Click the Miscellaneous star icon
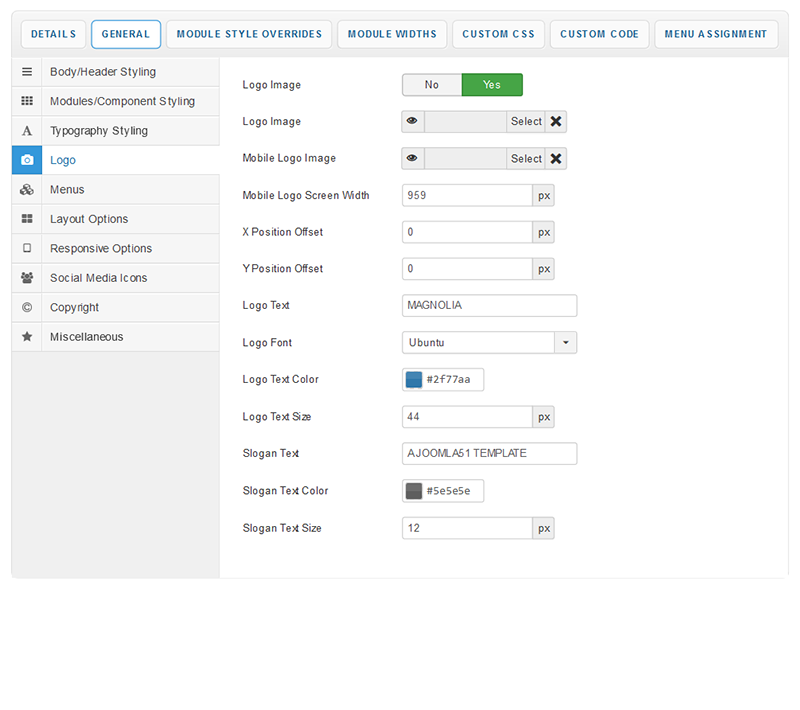The width and height of the screenshot is (800, 710). point(27,337)
